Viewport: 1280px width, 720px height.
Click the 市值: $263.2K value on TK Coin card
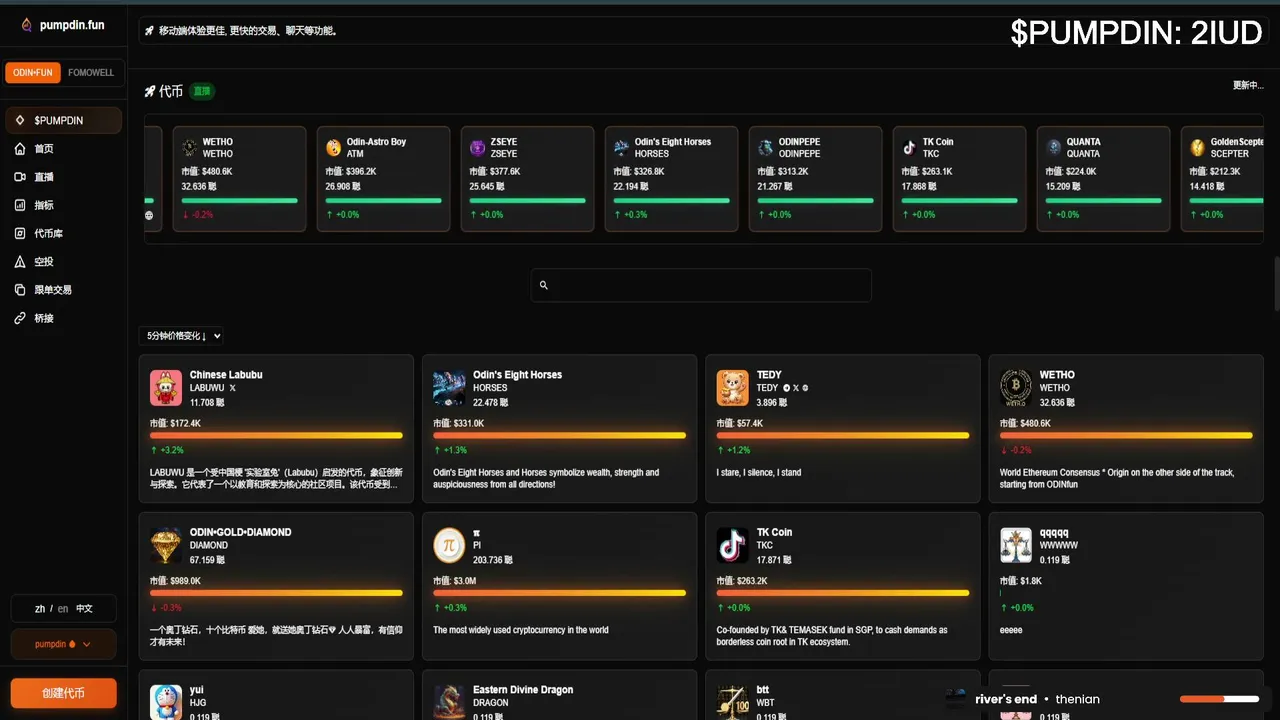(742, 581)
